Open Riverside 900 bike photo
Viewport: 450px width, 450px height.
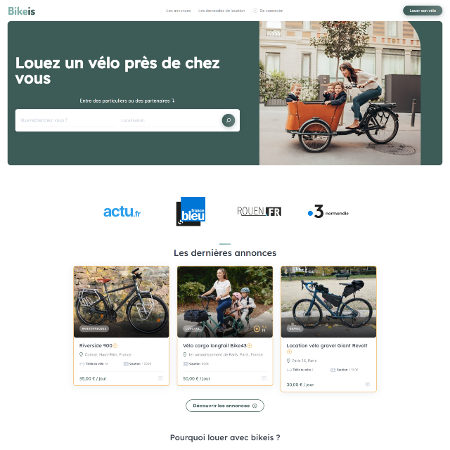coord(121,302)
